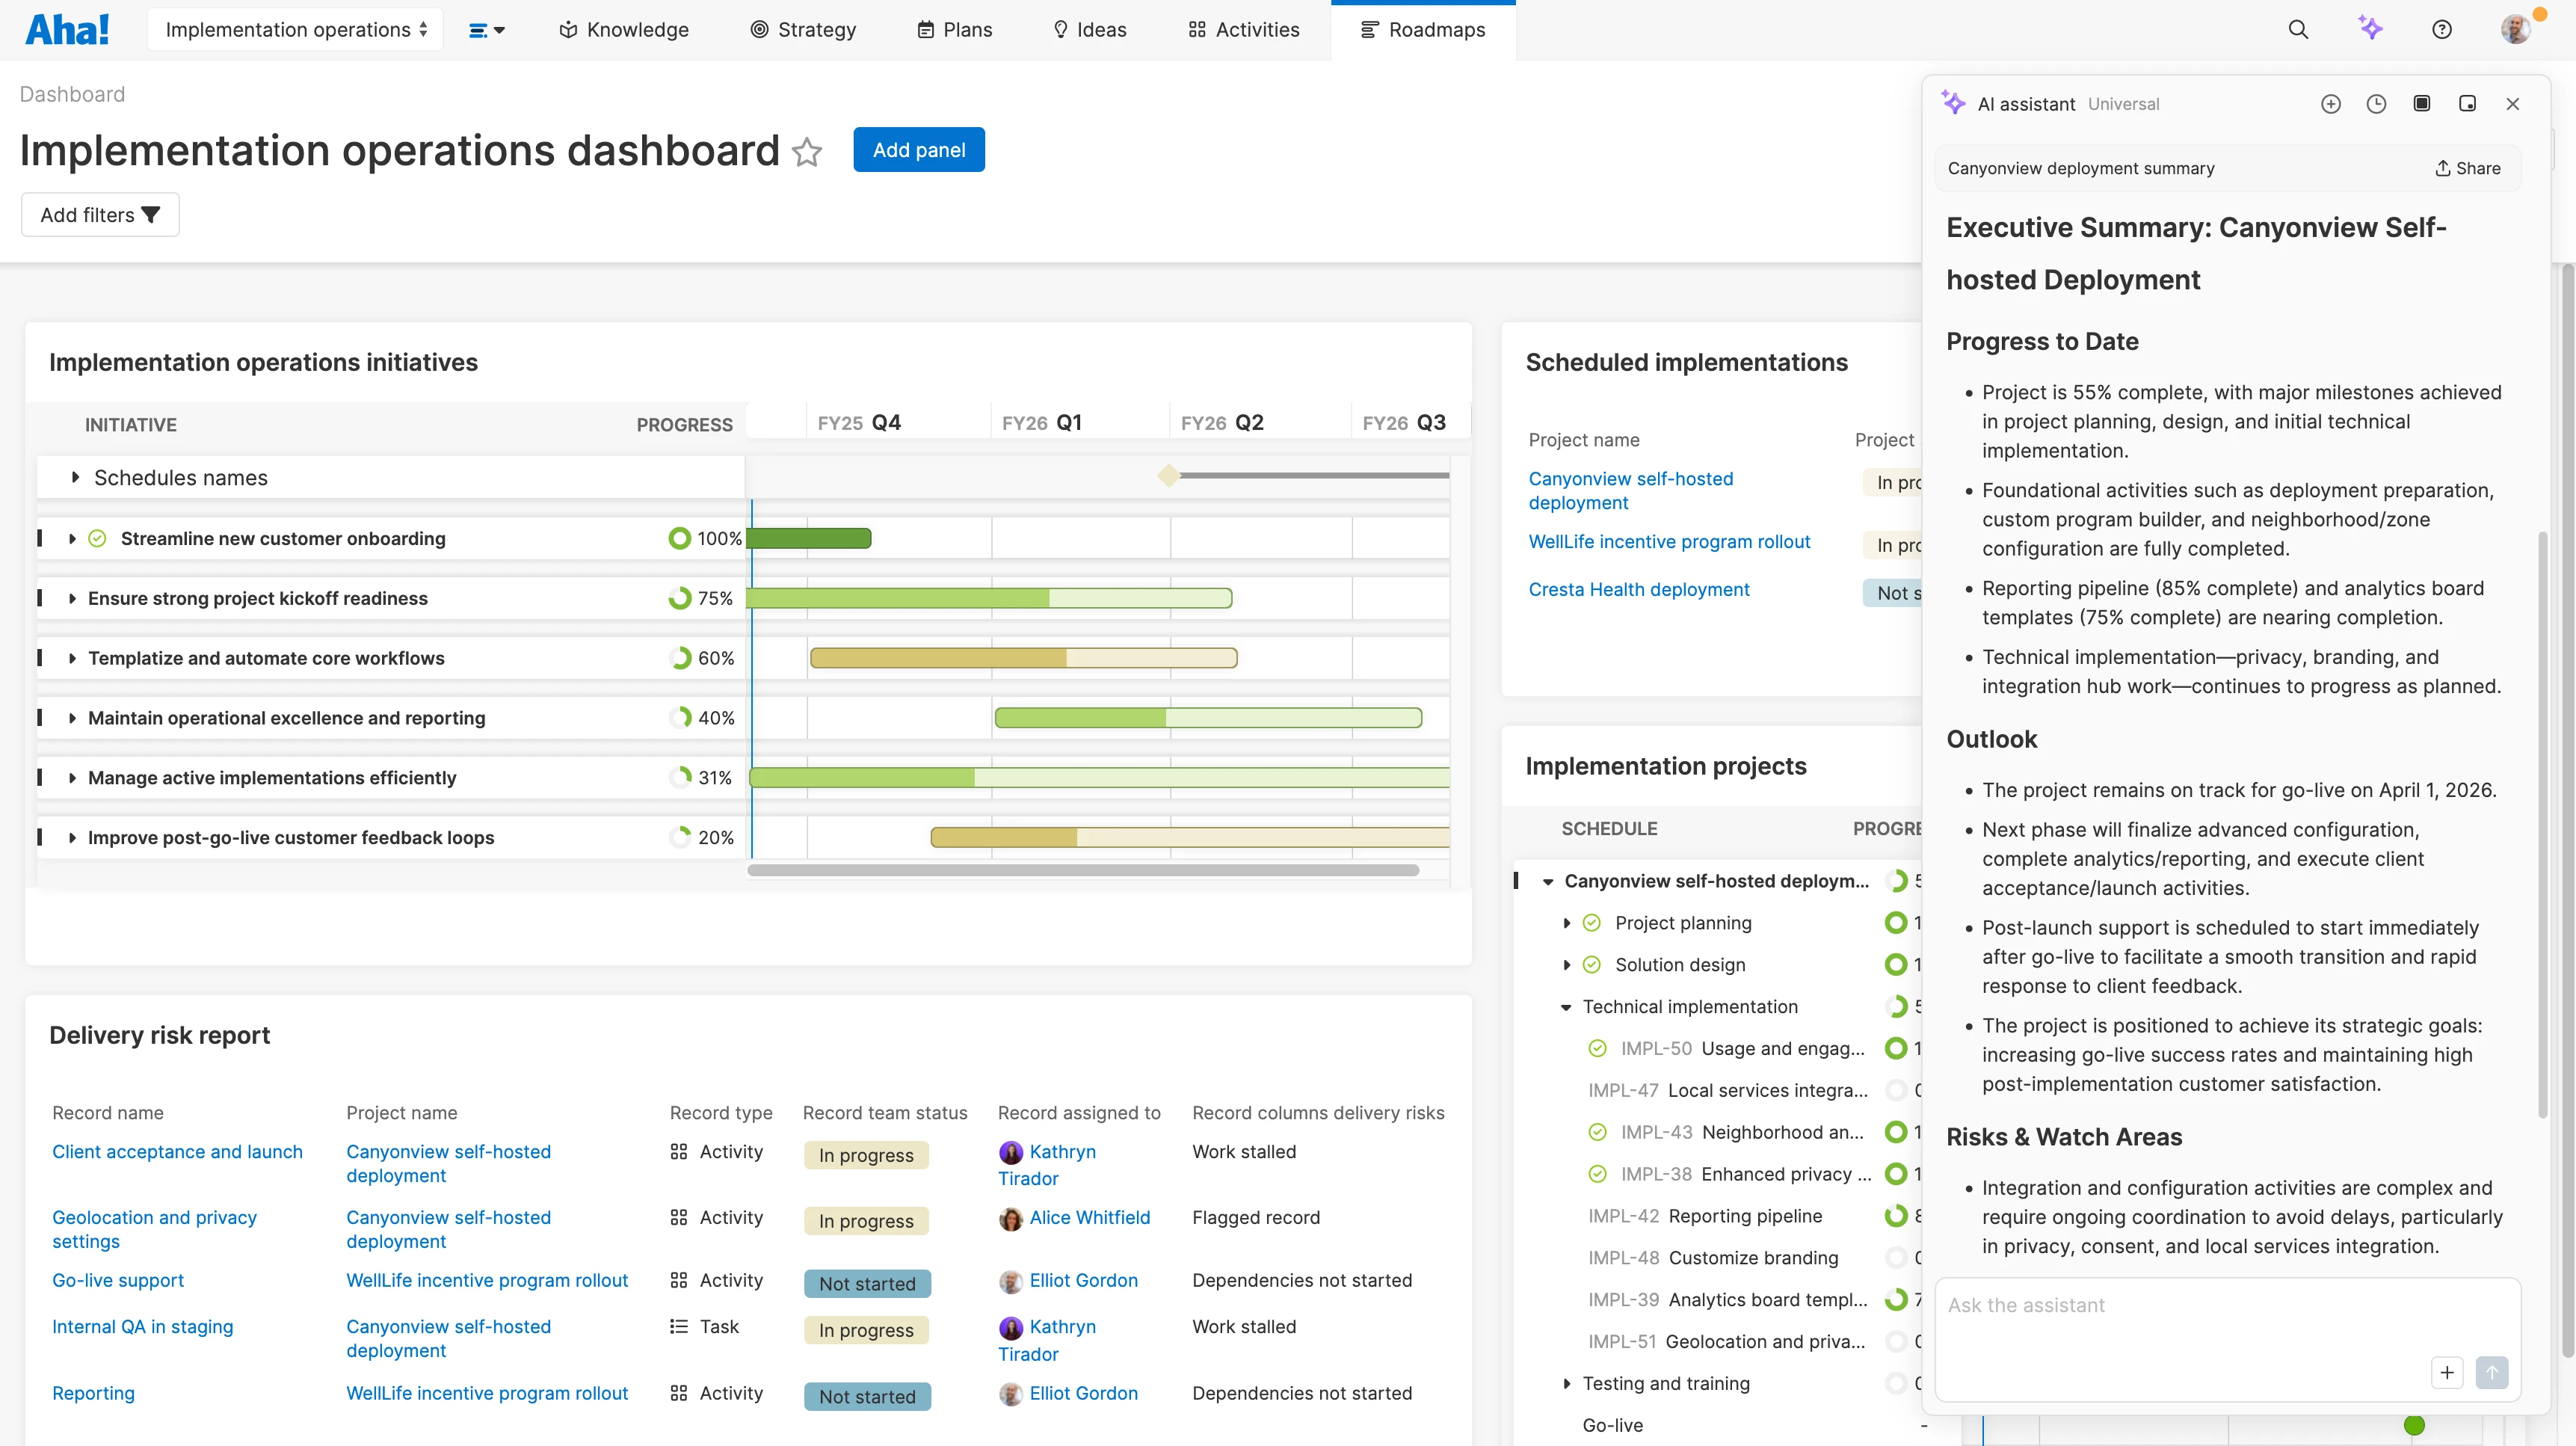Click the search magnifier icon
2576x1446 pixels.
tap(2298, 30)
